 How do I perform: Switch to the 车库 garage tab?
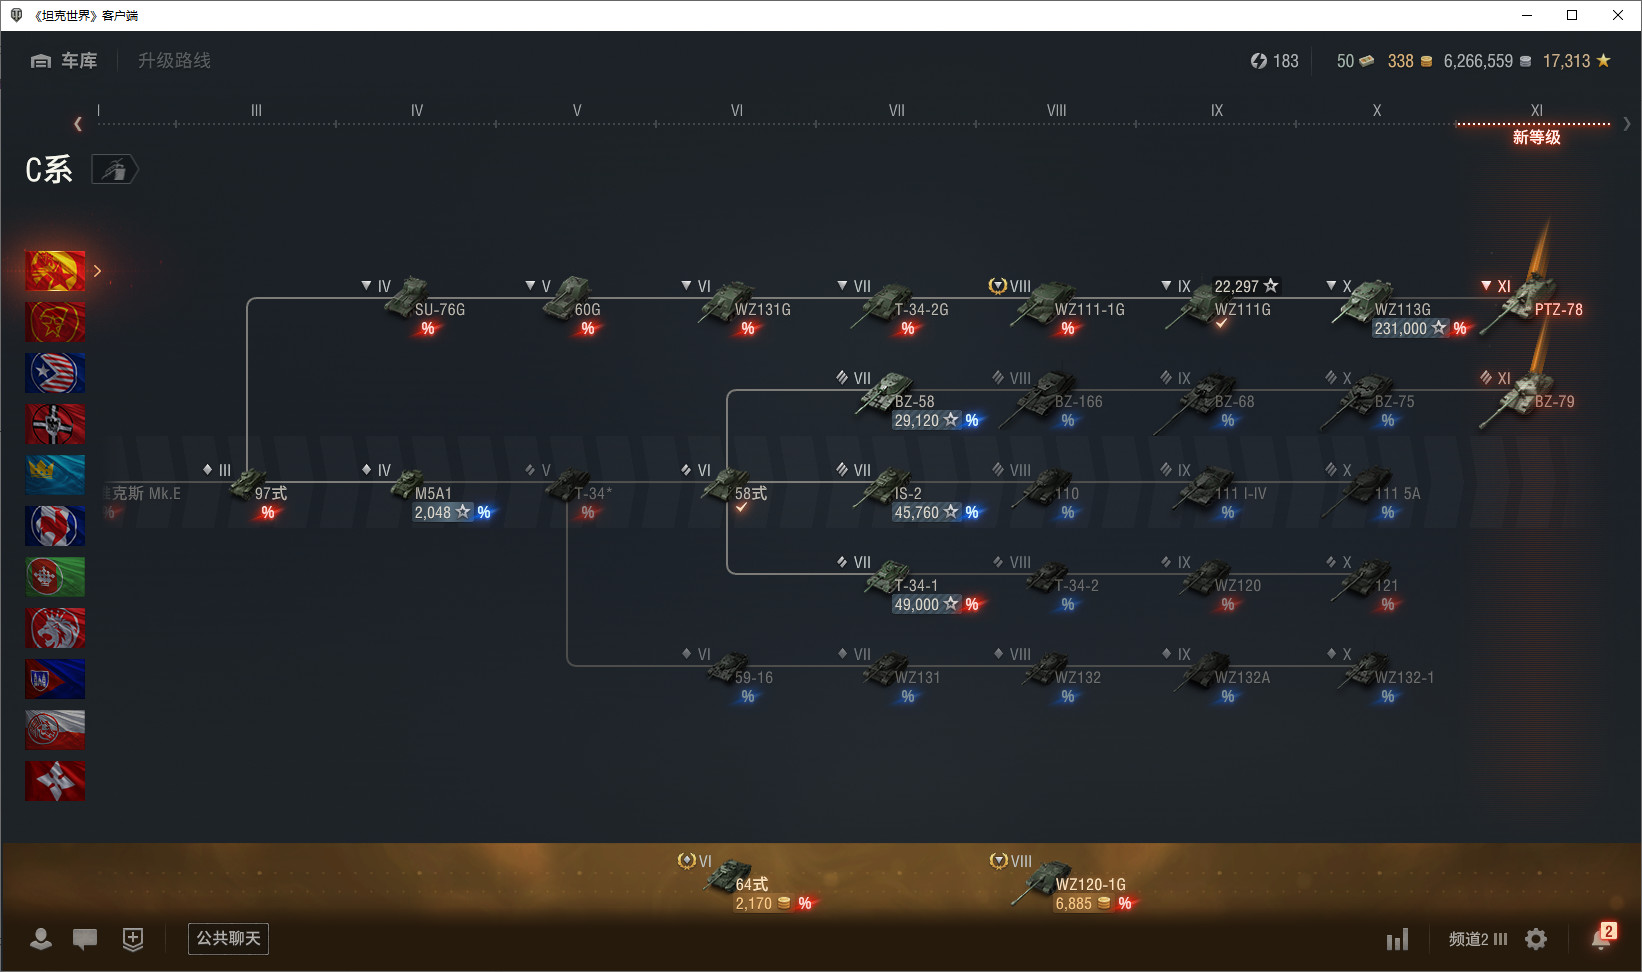64,61
